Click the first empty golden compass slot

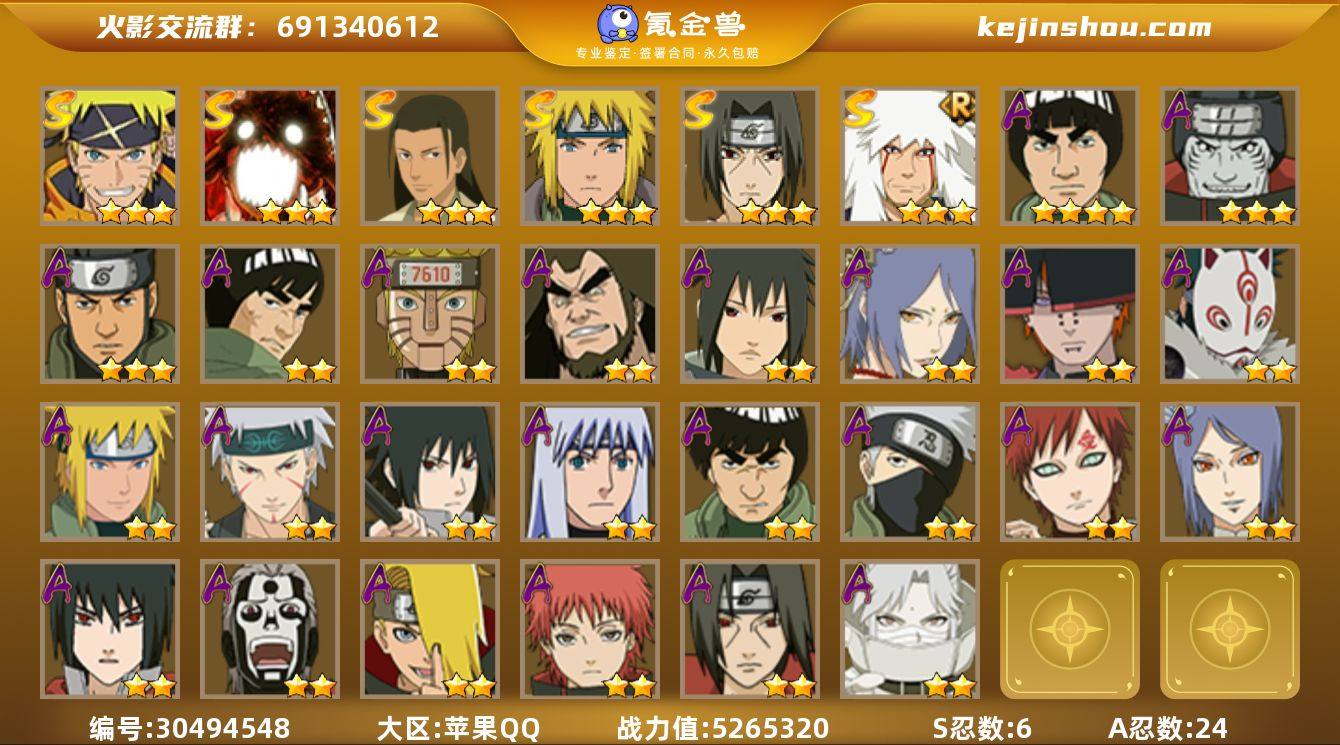point(1070,629)
